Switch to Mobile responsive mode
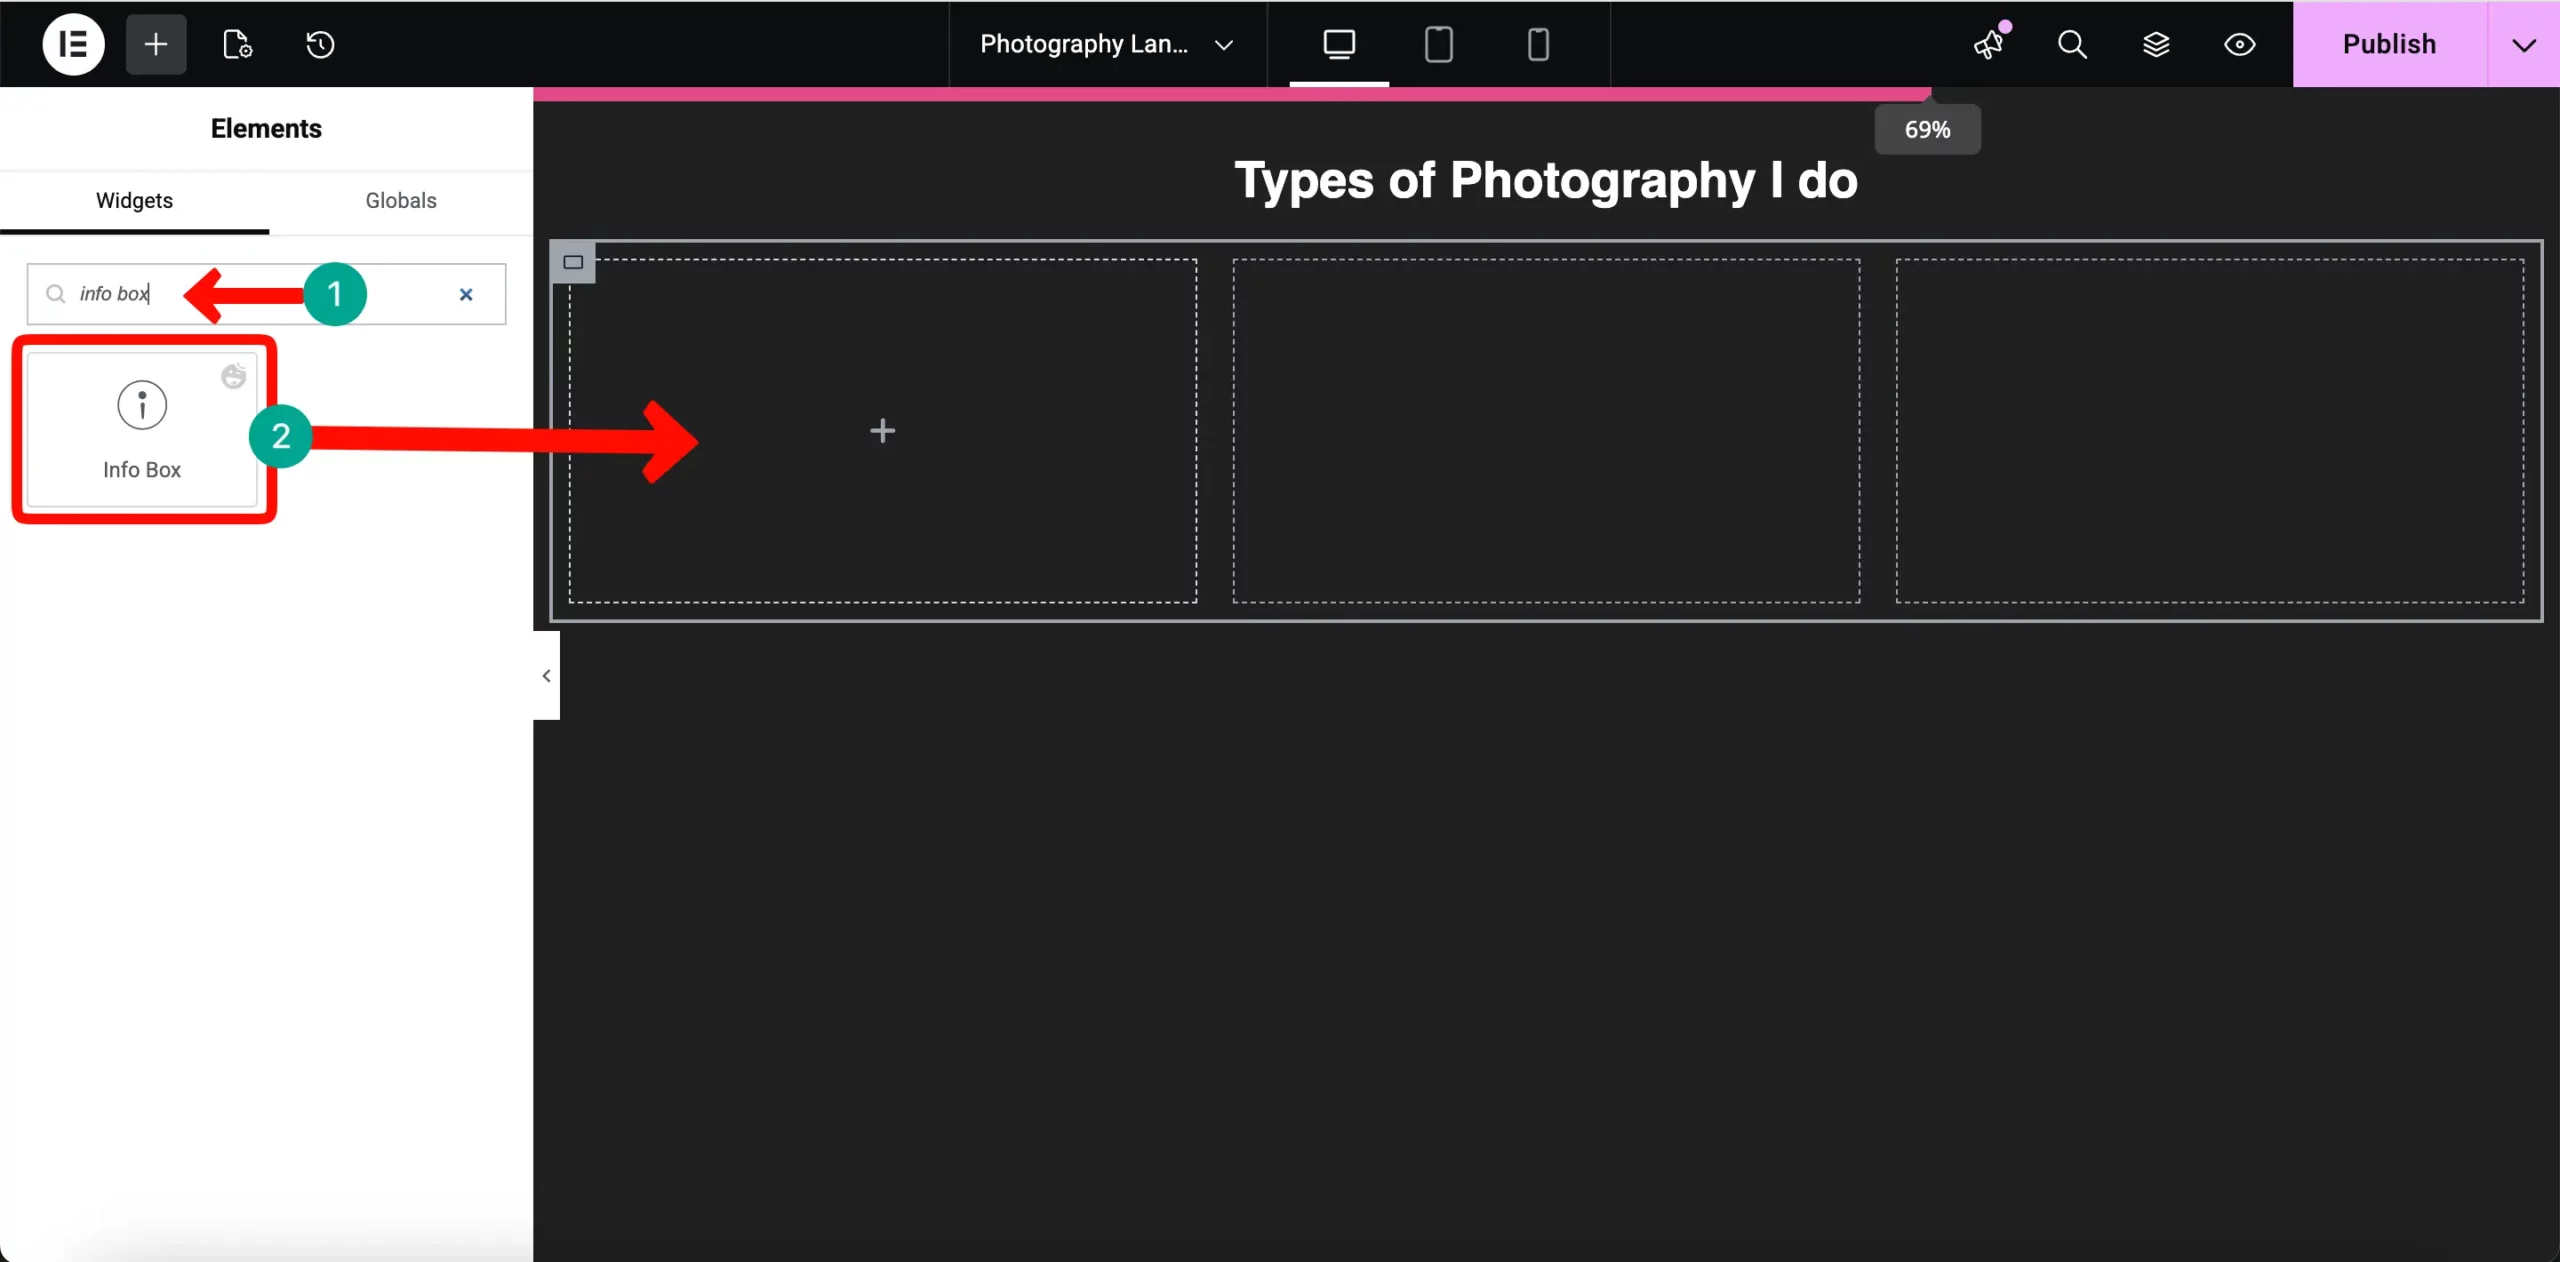The width and height of the screenshot is (2560, 1262). (1537, 44)
